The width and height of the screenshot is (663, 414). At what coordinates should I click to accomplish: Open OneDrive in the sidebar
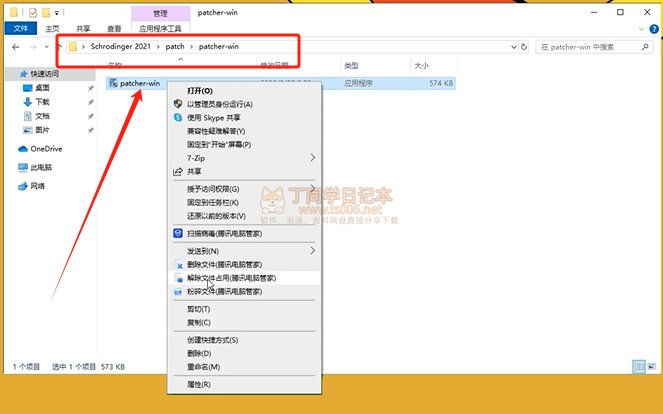[x=46, y=149]
